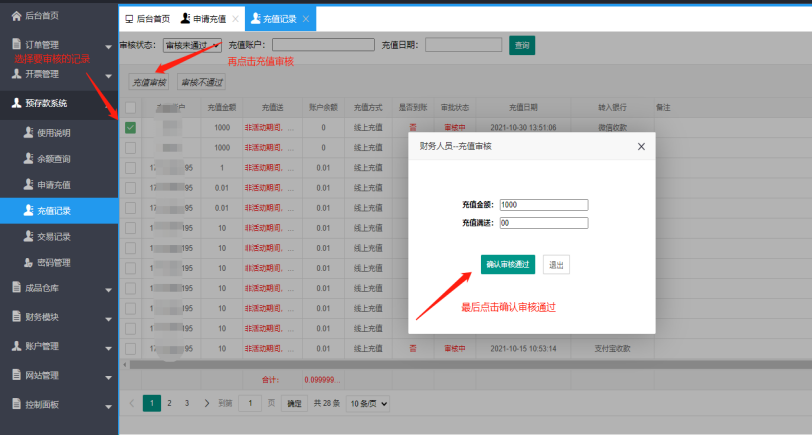812x435 pixels.
Task: Switch to the 后台首页 tab
Action: 146,19
